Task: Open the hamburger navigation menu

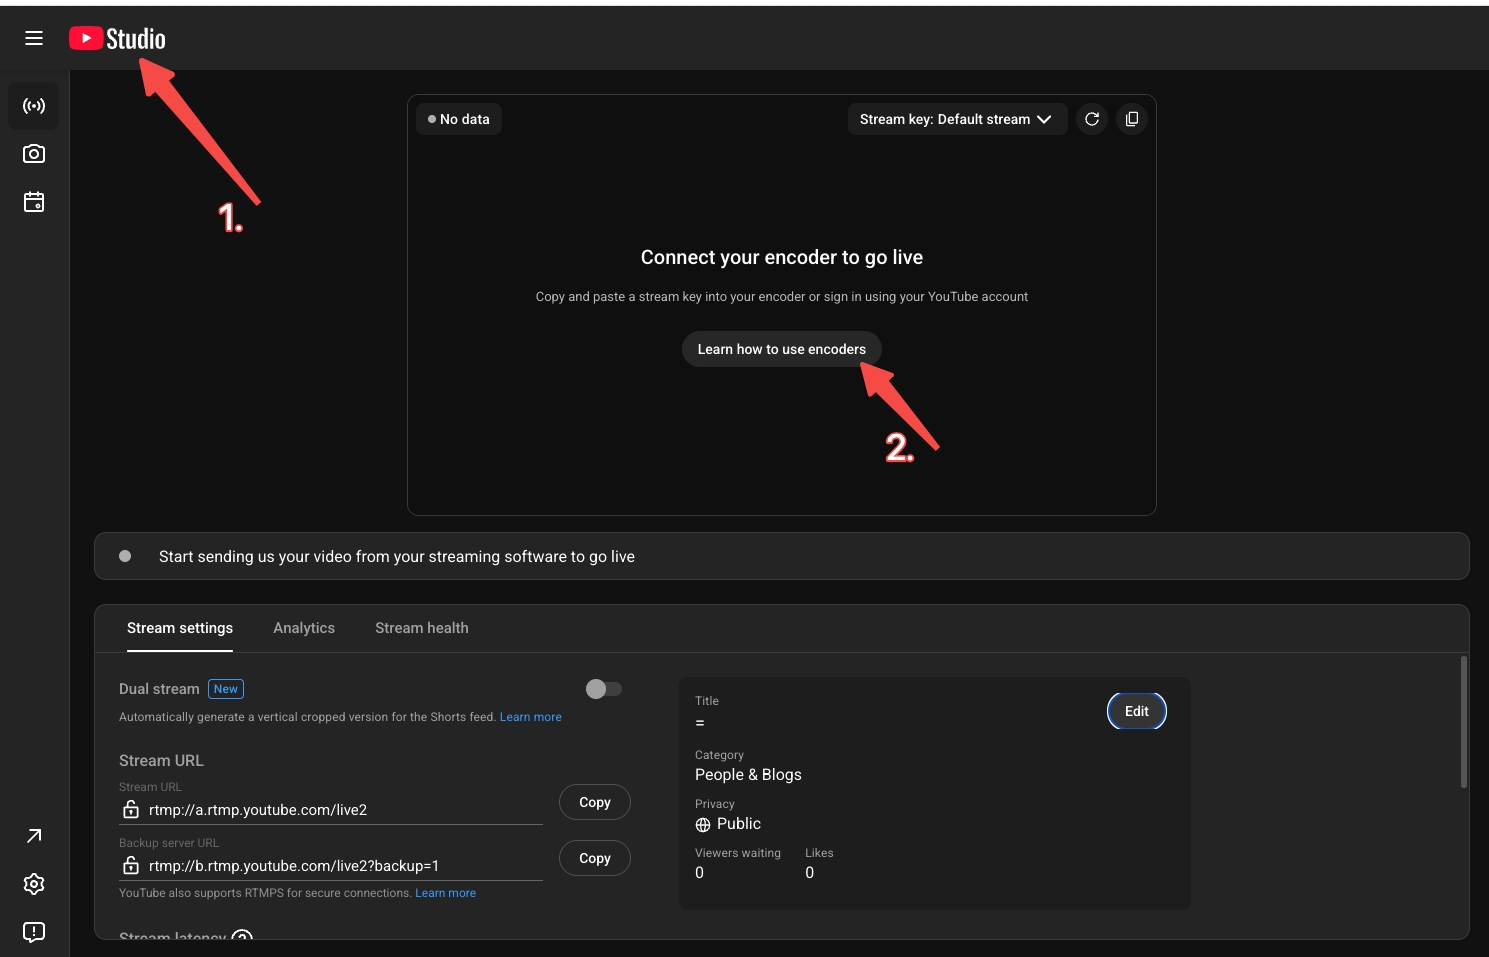Action: click(34, 38)
